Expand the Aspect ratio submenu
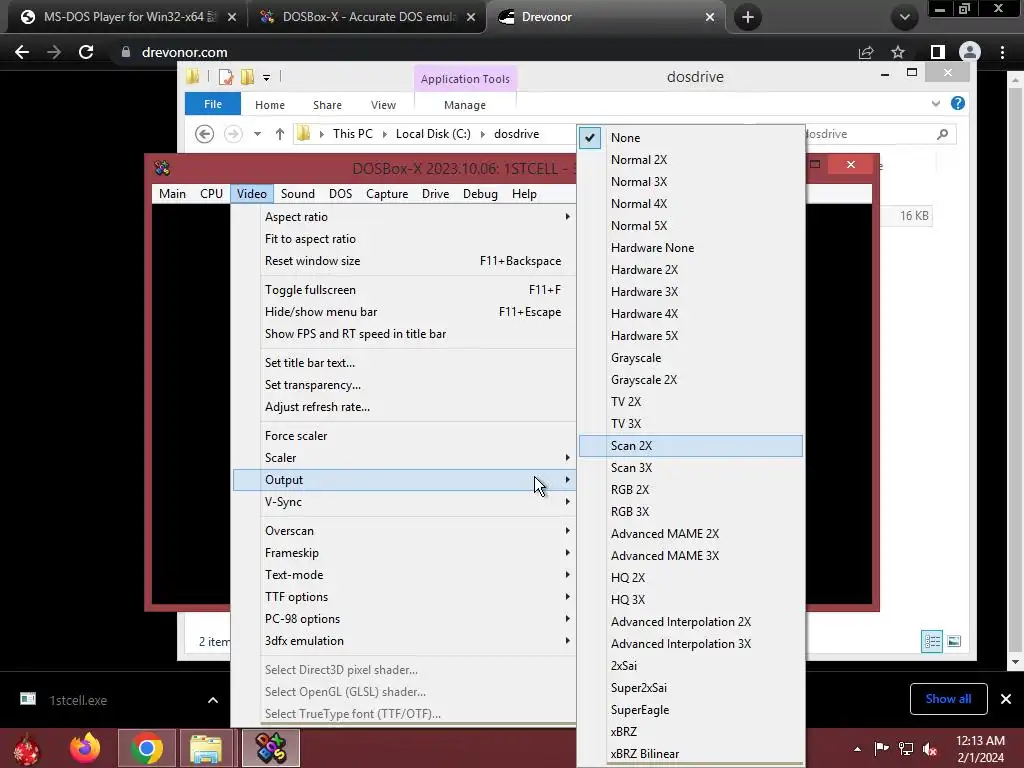 tap(404, 217)
